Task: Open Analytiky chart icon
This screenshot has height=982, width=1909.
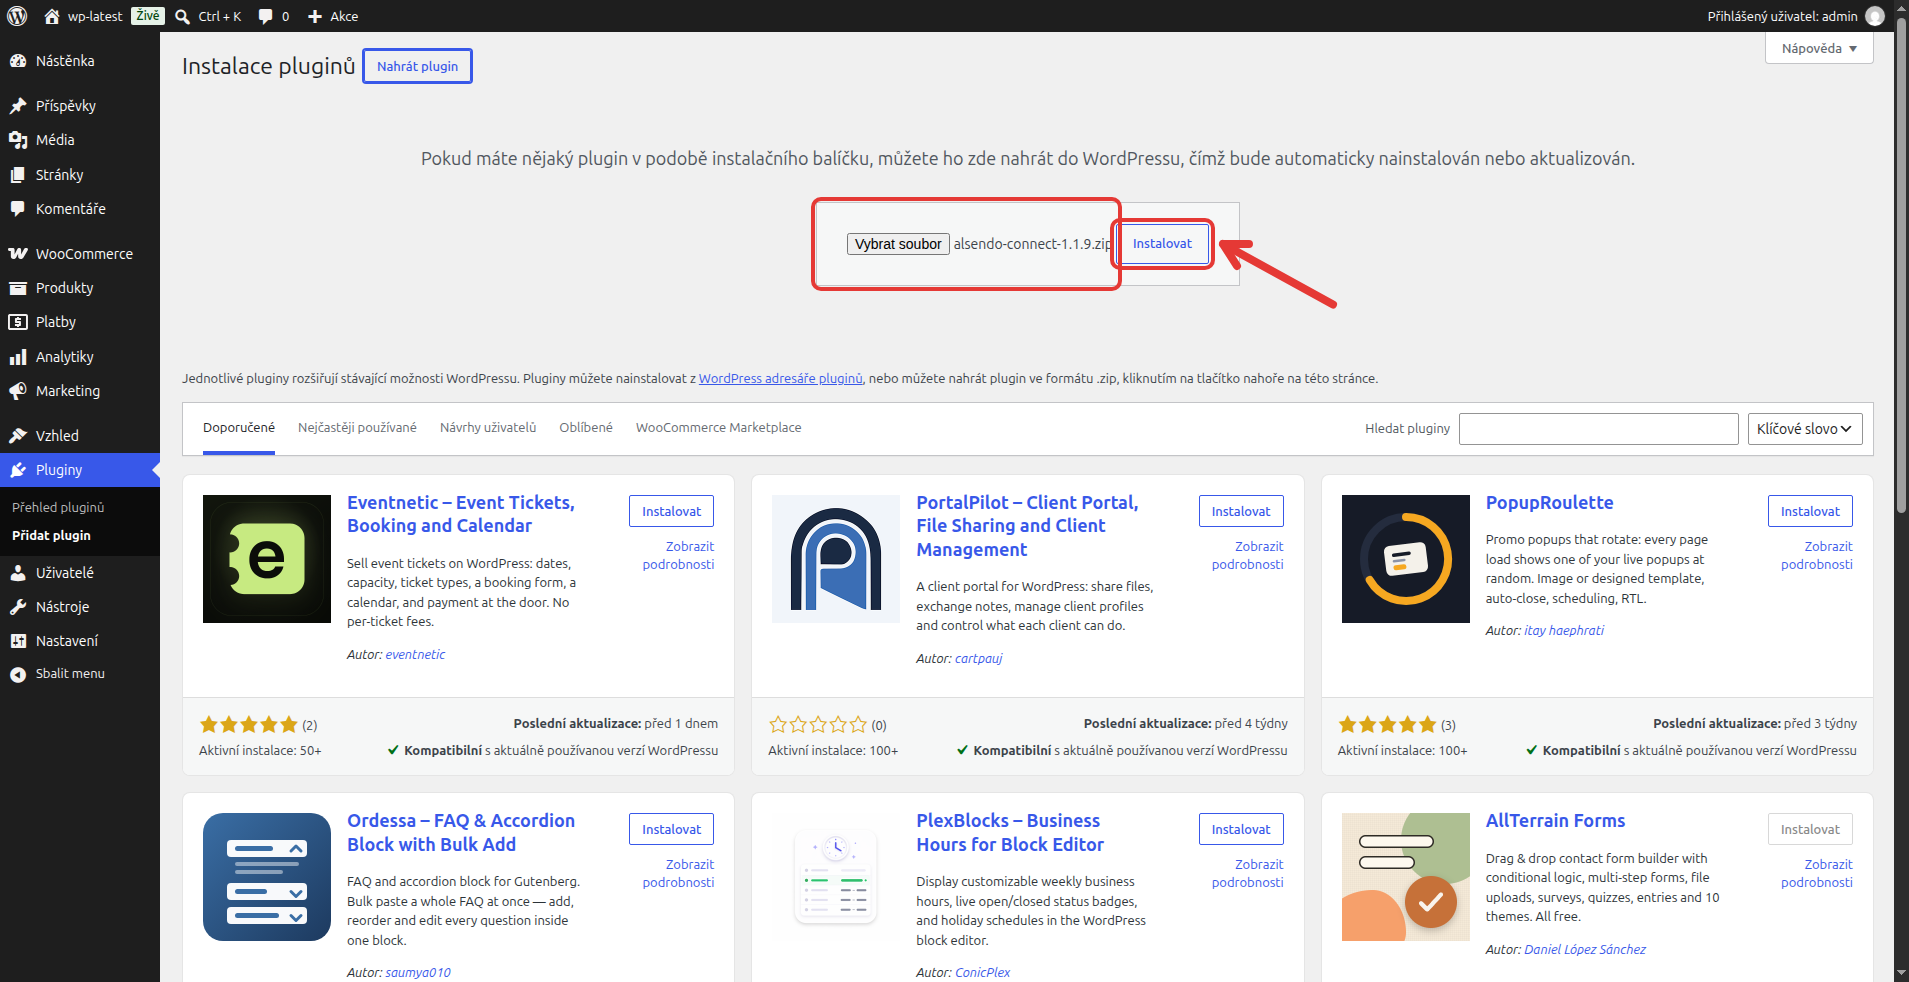Action: 18,357
